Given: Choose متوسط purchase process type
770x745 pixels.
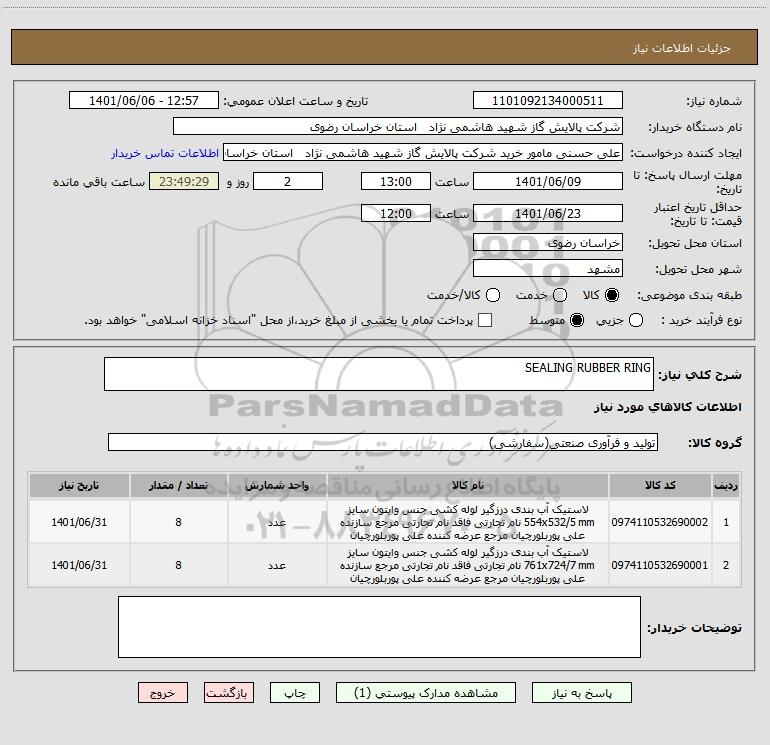Looking at the screenshot, I should tap(577, 320).
